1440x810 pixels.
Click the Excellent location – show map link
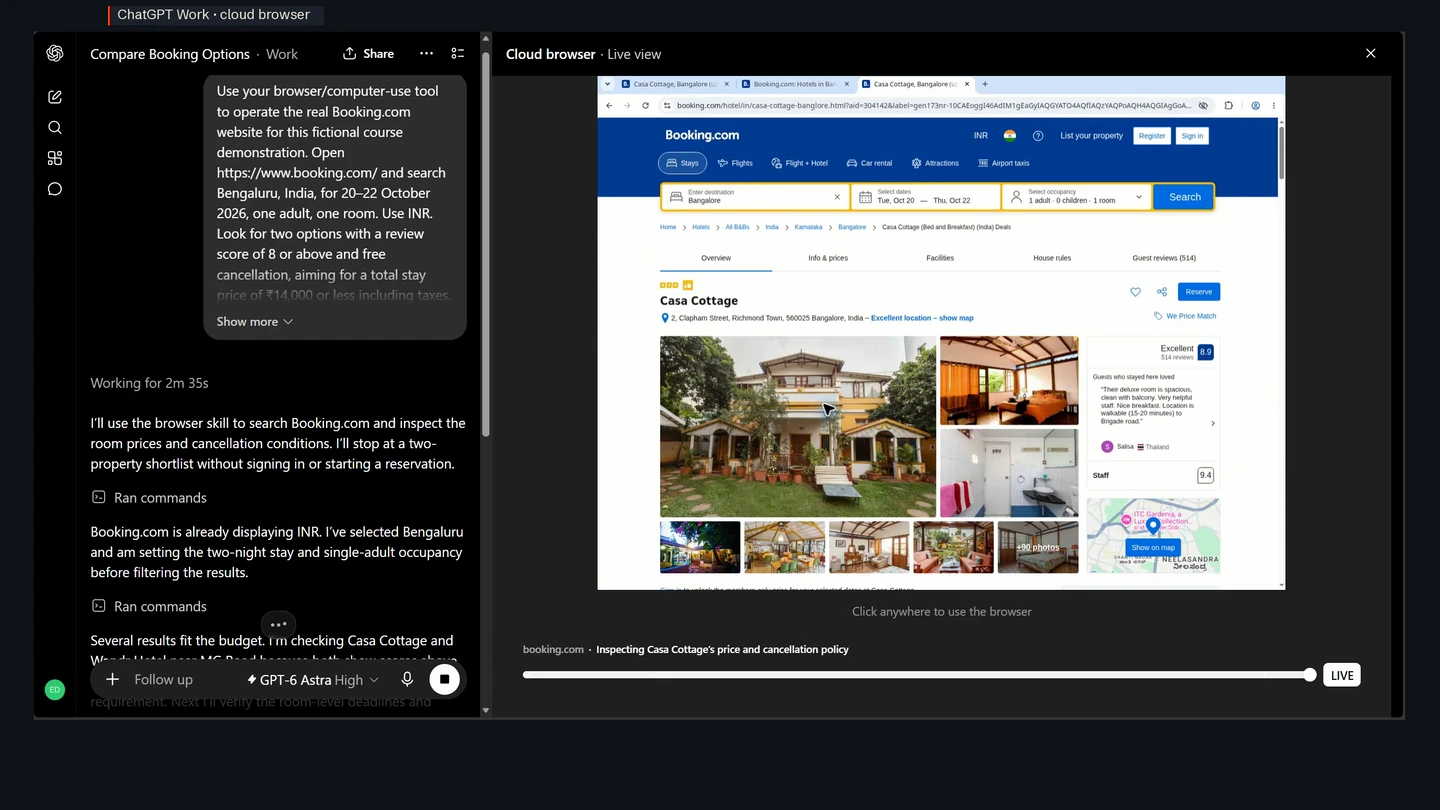tap(922, 318)
